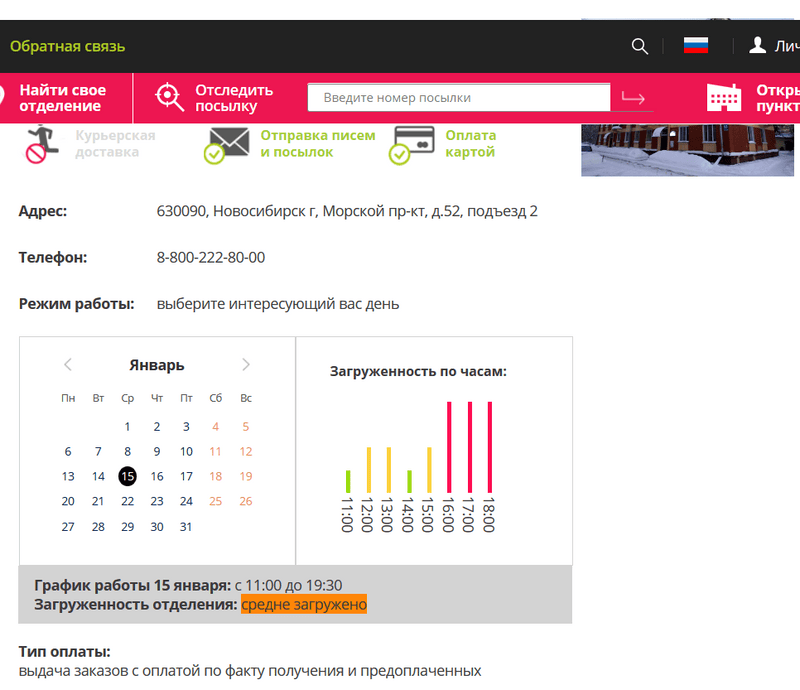The height and width of the screenshot is (690, 800).
Task: Open Найти свое отделение
Action: 63,98
